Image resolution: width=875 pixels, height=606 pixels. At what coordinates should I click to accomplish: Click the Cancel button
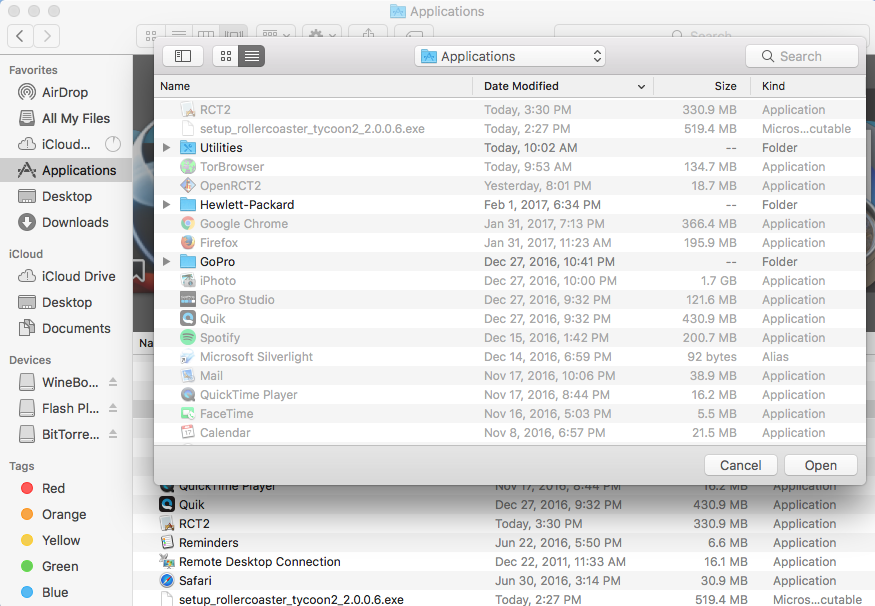(x=741, y=465)
